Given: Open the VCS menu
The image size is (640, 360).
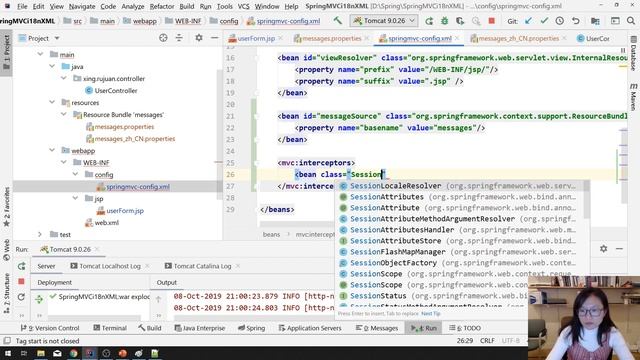Looking at the screenshot, I should point(243,6).
